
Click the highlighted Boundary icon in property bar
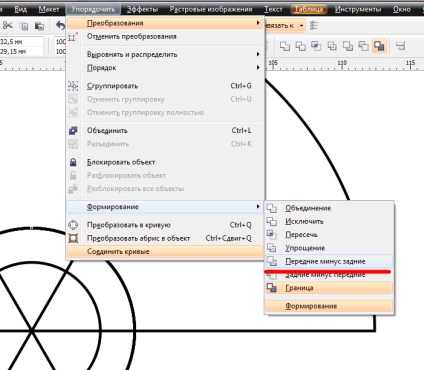coord(379,46)
